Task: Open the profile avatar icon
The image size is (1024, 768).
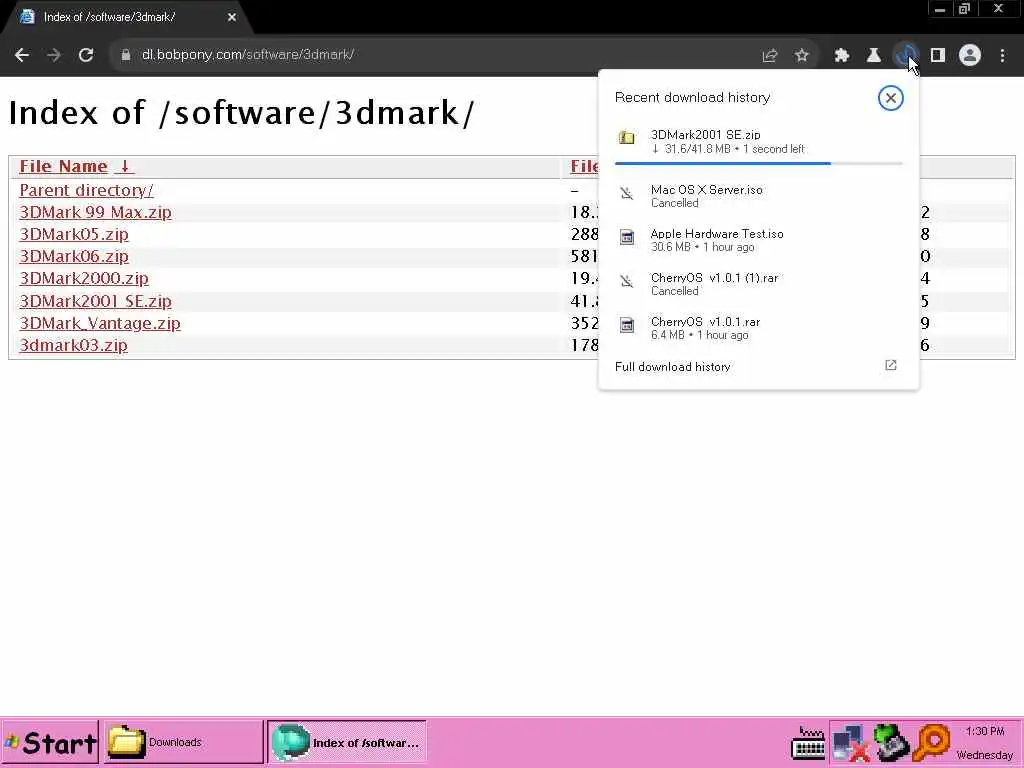Action: [970, 56]
